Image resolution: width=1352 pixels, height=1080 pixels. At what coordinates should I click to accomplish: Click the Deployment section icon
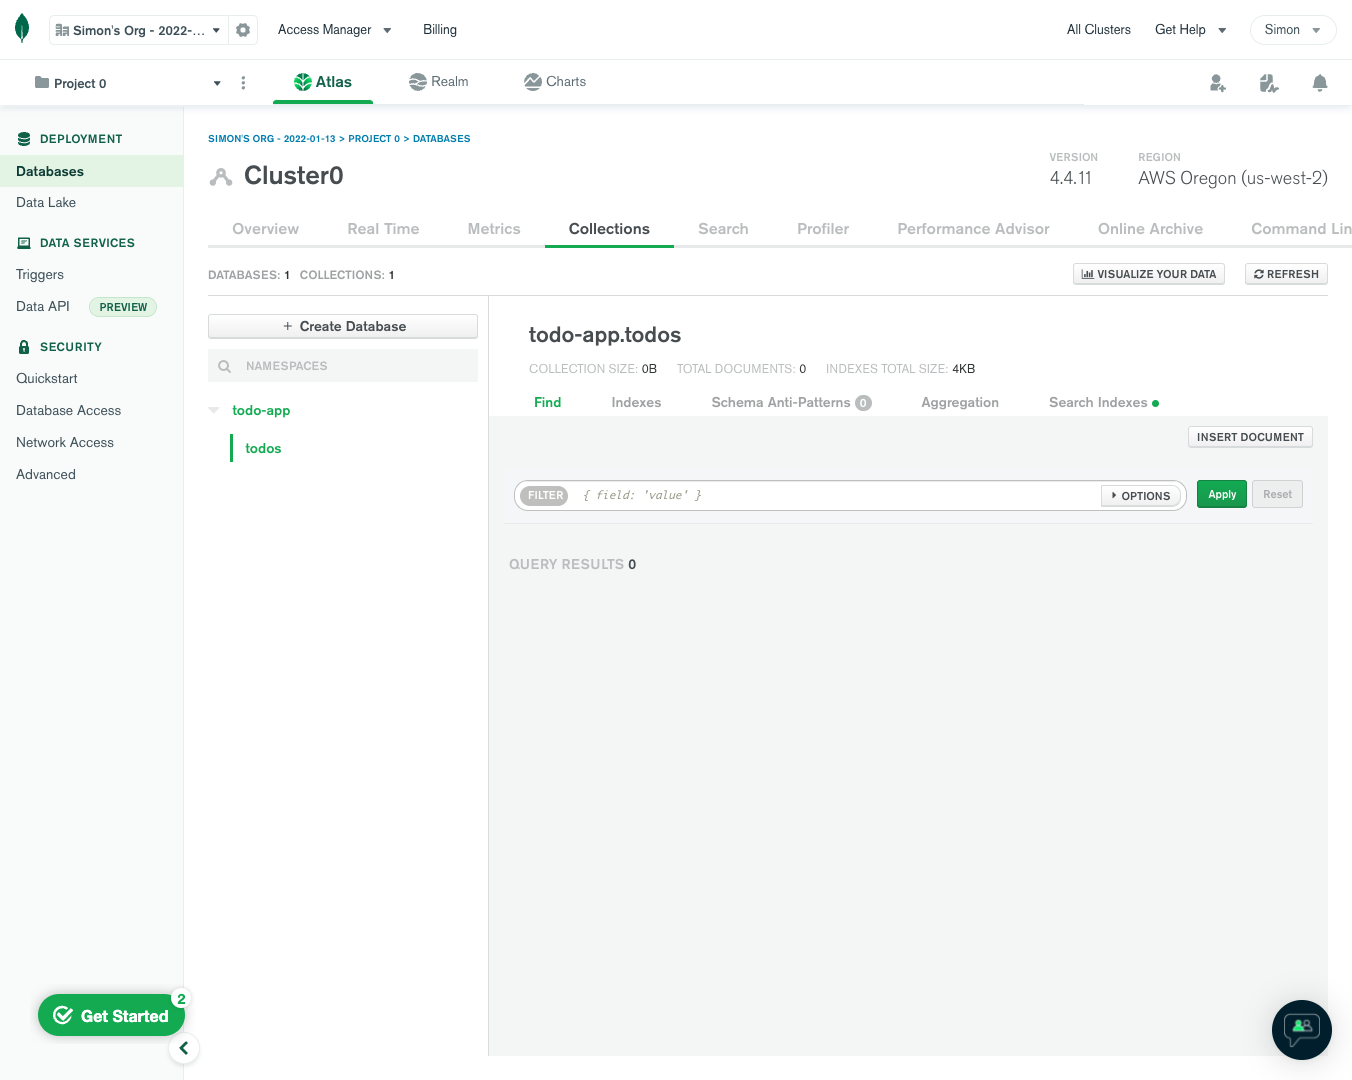pos(24,139)
